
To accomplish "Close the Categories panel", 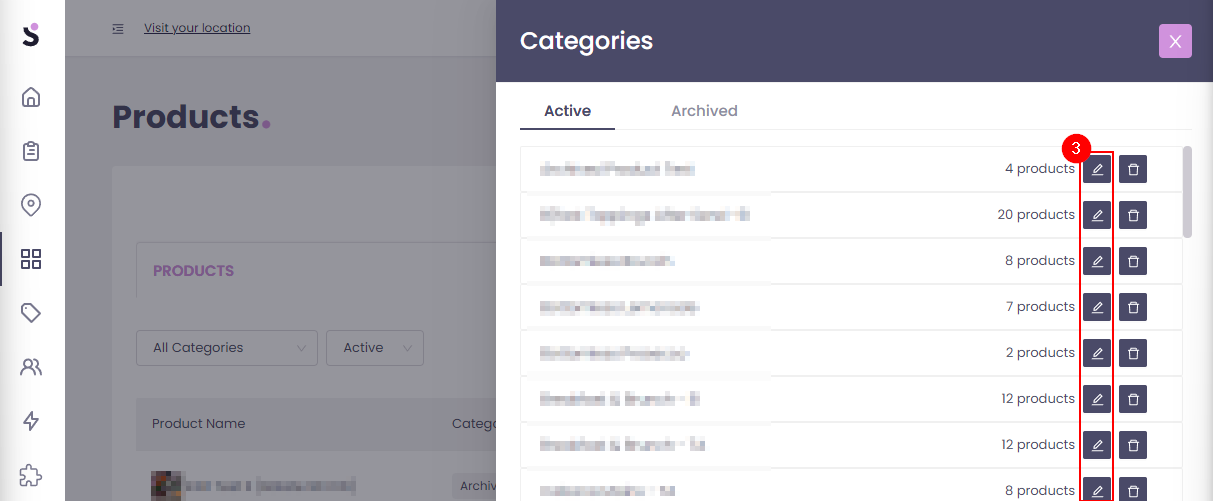I will 1175,41.
